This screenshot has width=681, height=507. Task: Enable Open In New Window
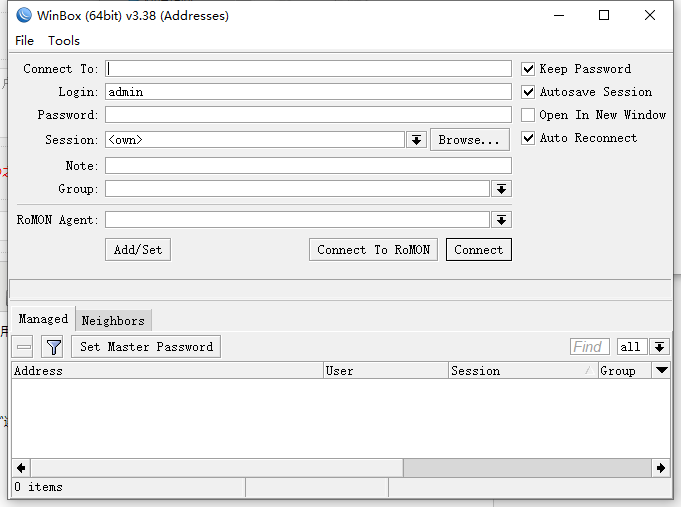pyautogui.click(x=528, y=115)
